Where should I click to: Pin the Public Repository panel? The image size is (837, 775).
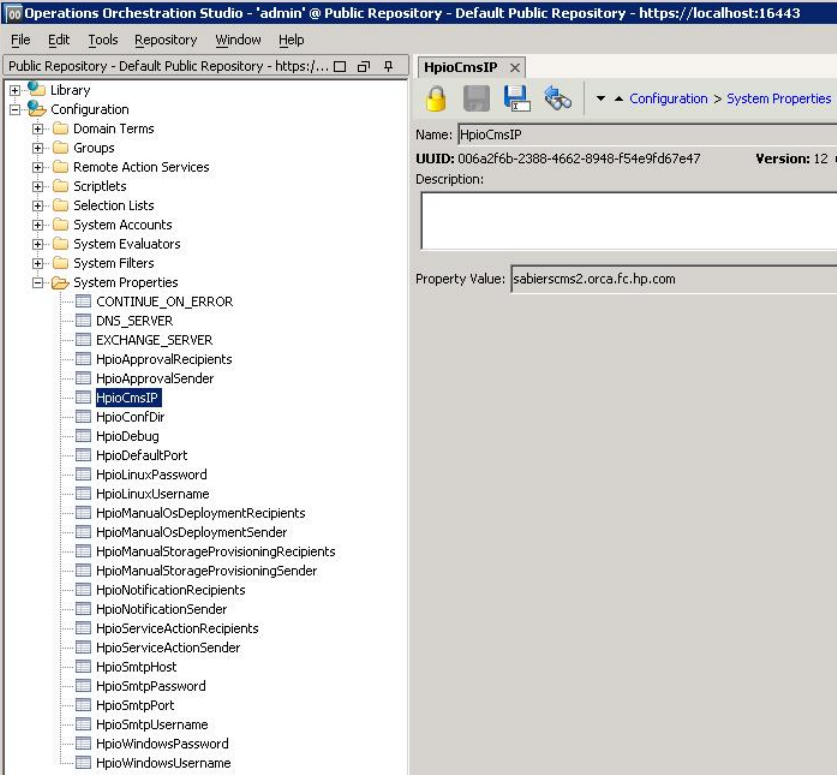[389, 67]
